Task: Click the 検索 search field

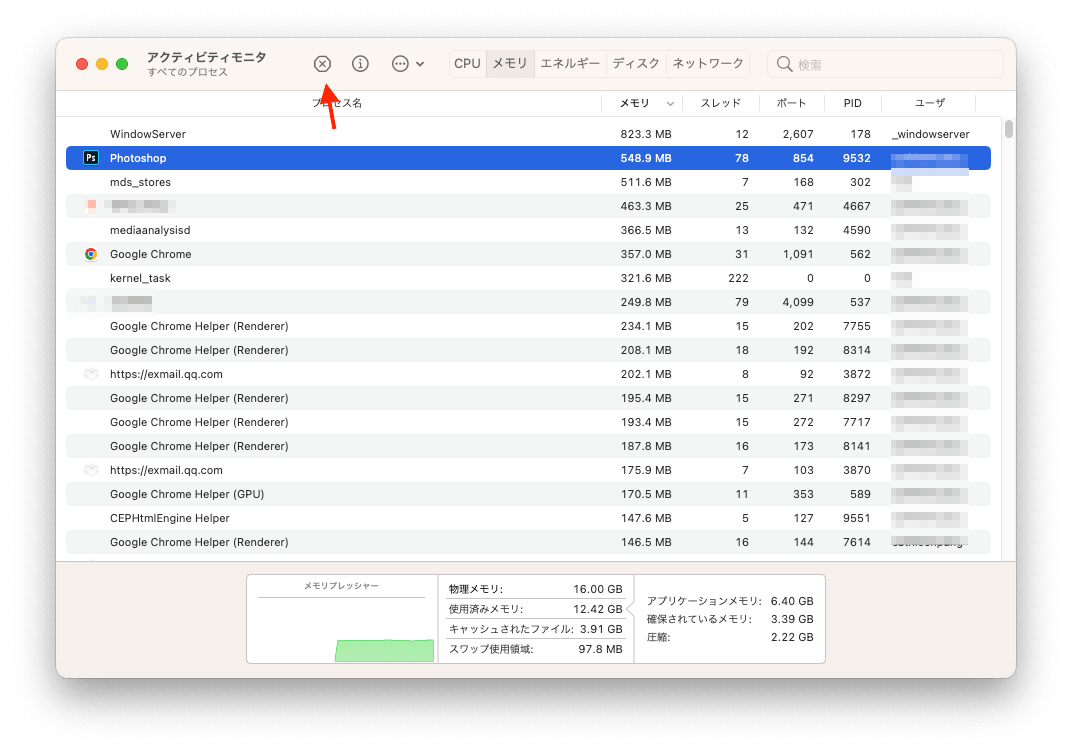Action: click(x=885, y=64)
